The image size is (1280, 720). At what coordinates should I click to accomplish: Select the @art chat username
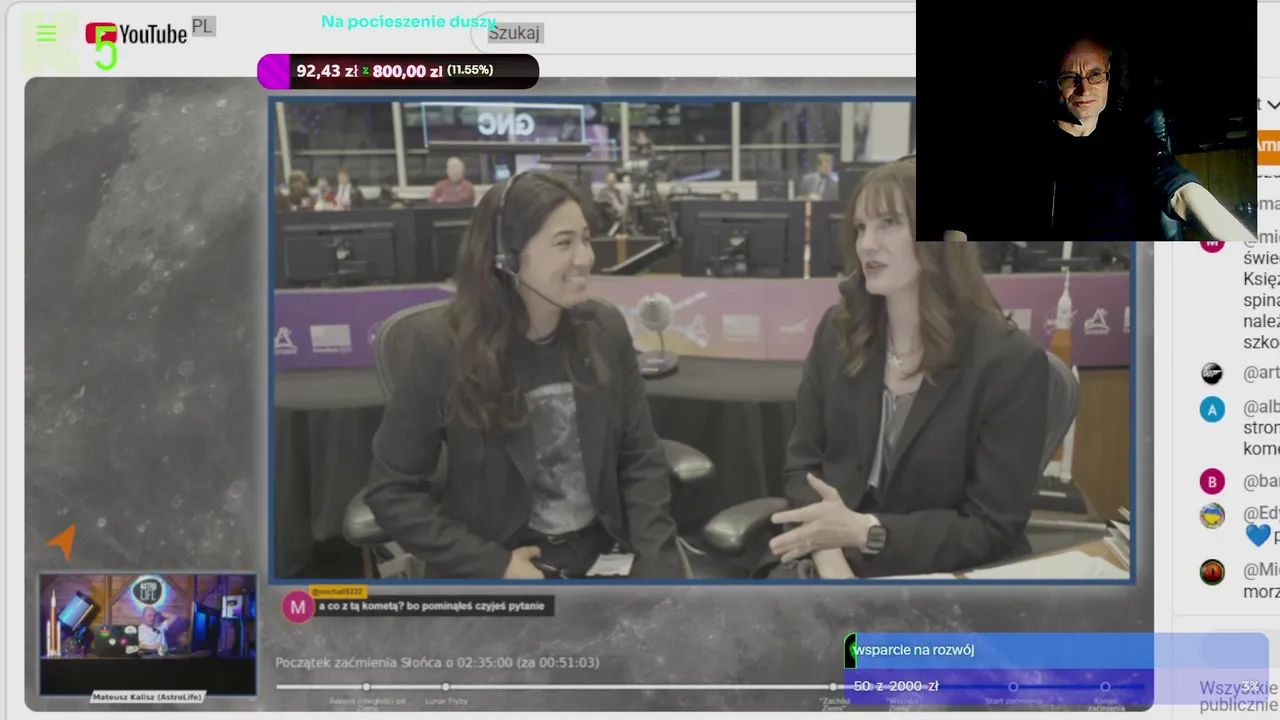pos(1261,373)
